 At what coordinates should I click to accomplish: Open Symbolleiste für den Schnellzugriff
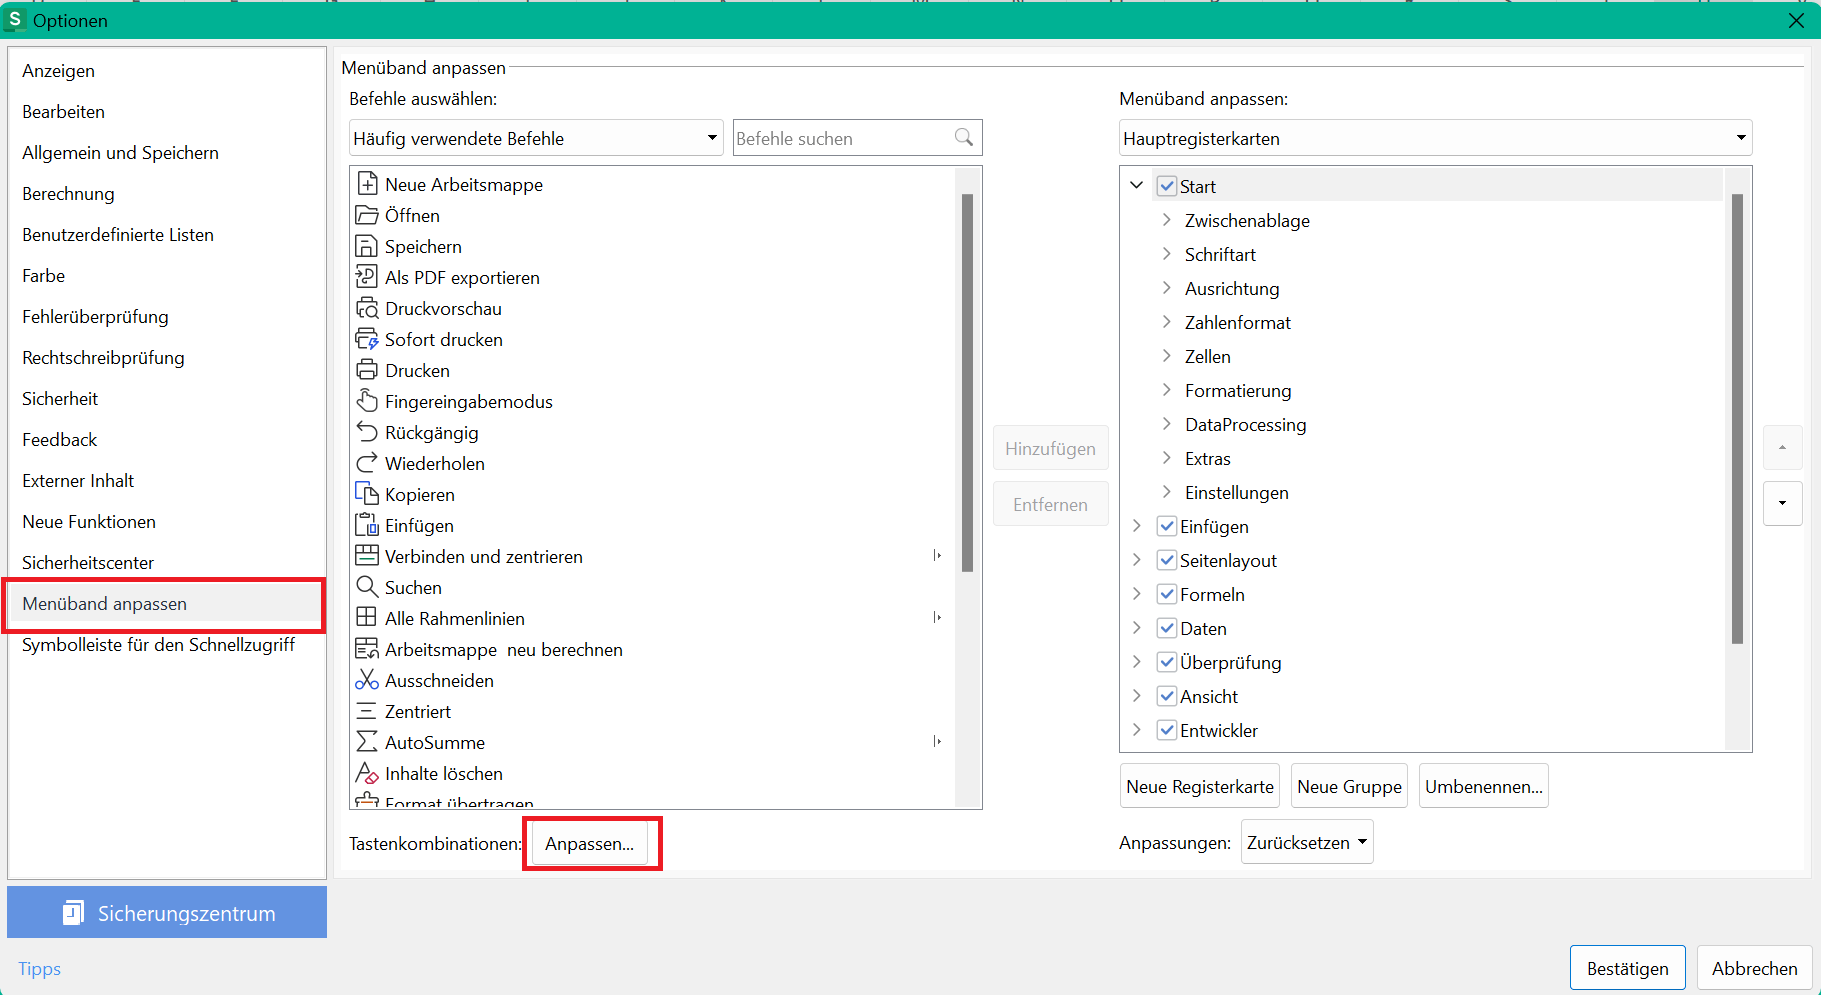pos(166,644)
